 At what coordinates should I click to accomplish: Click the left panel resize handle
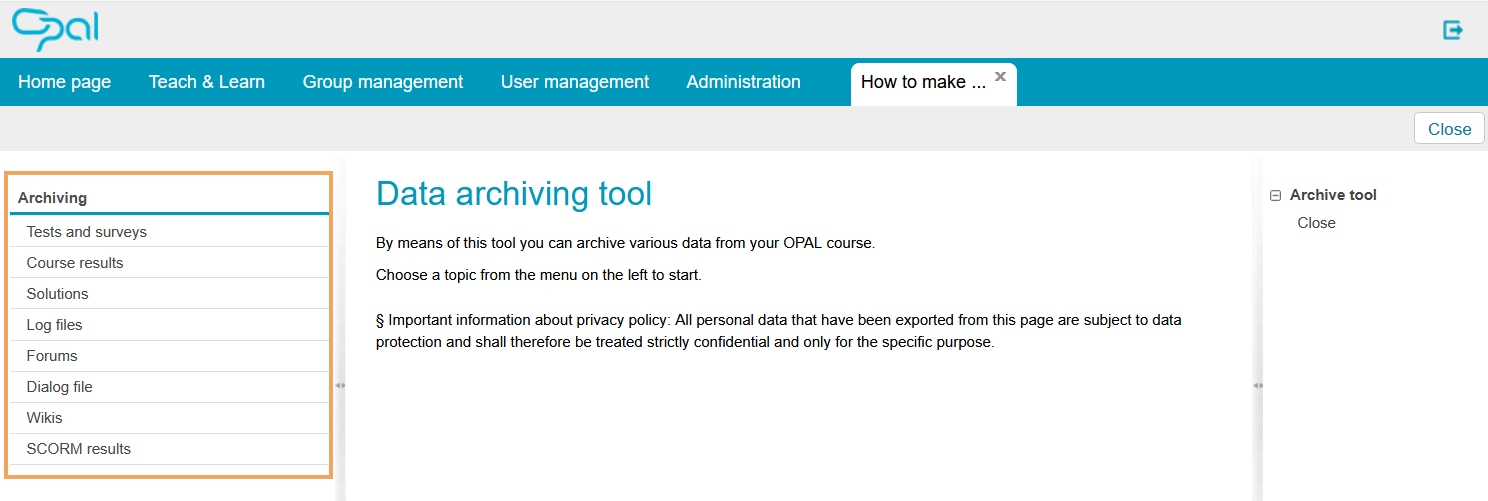[340, 385]
